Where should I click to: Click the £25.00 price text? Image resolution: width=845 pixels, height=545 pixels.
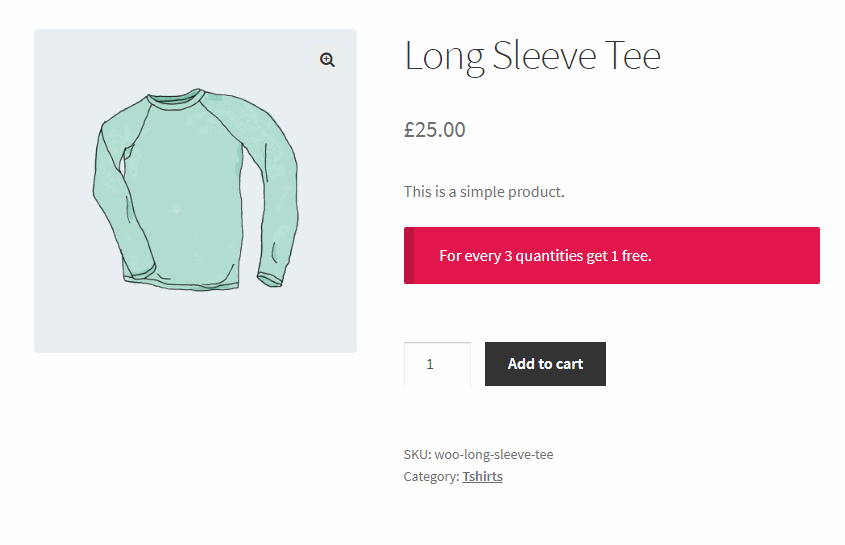(x=435, y=129)
